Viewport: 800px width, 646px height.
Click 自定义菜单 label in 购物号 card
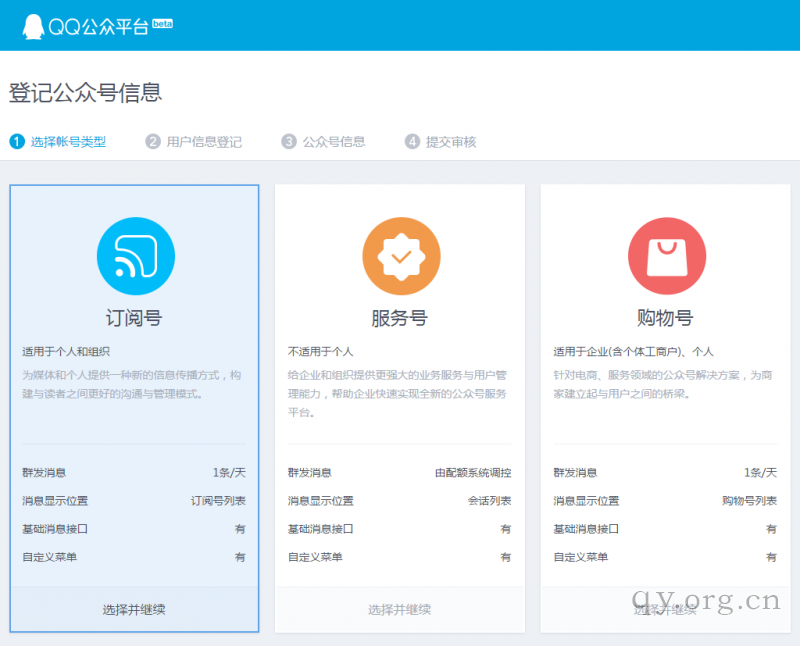pyautogui.click(x=581, y=557)
